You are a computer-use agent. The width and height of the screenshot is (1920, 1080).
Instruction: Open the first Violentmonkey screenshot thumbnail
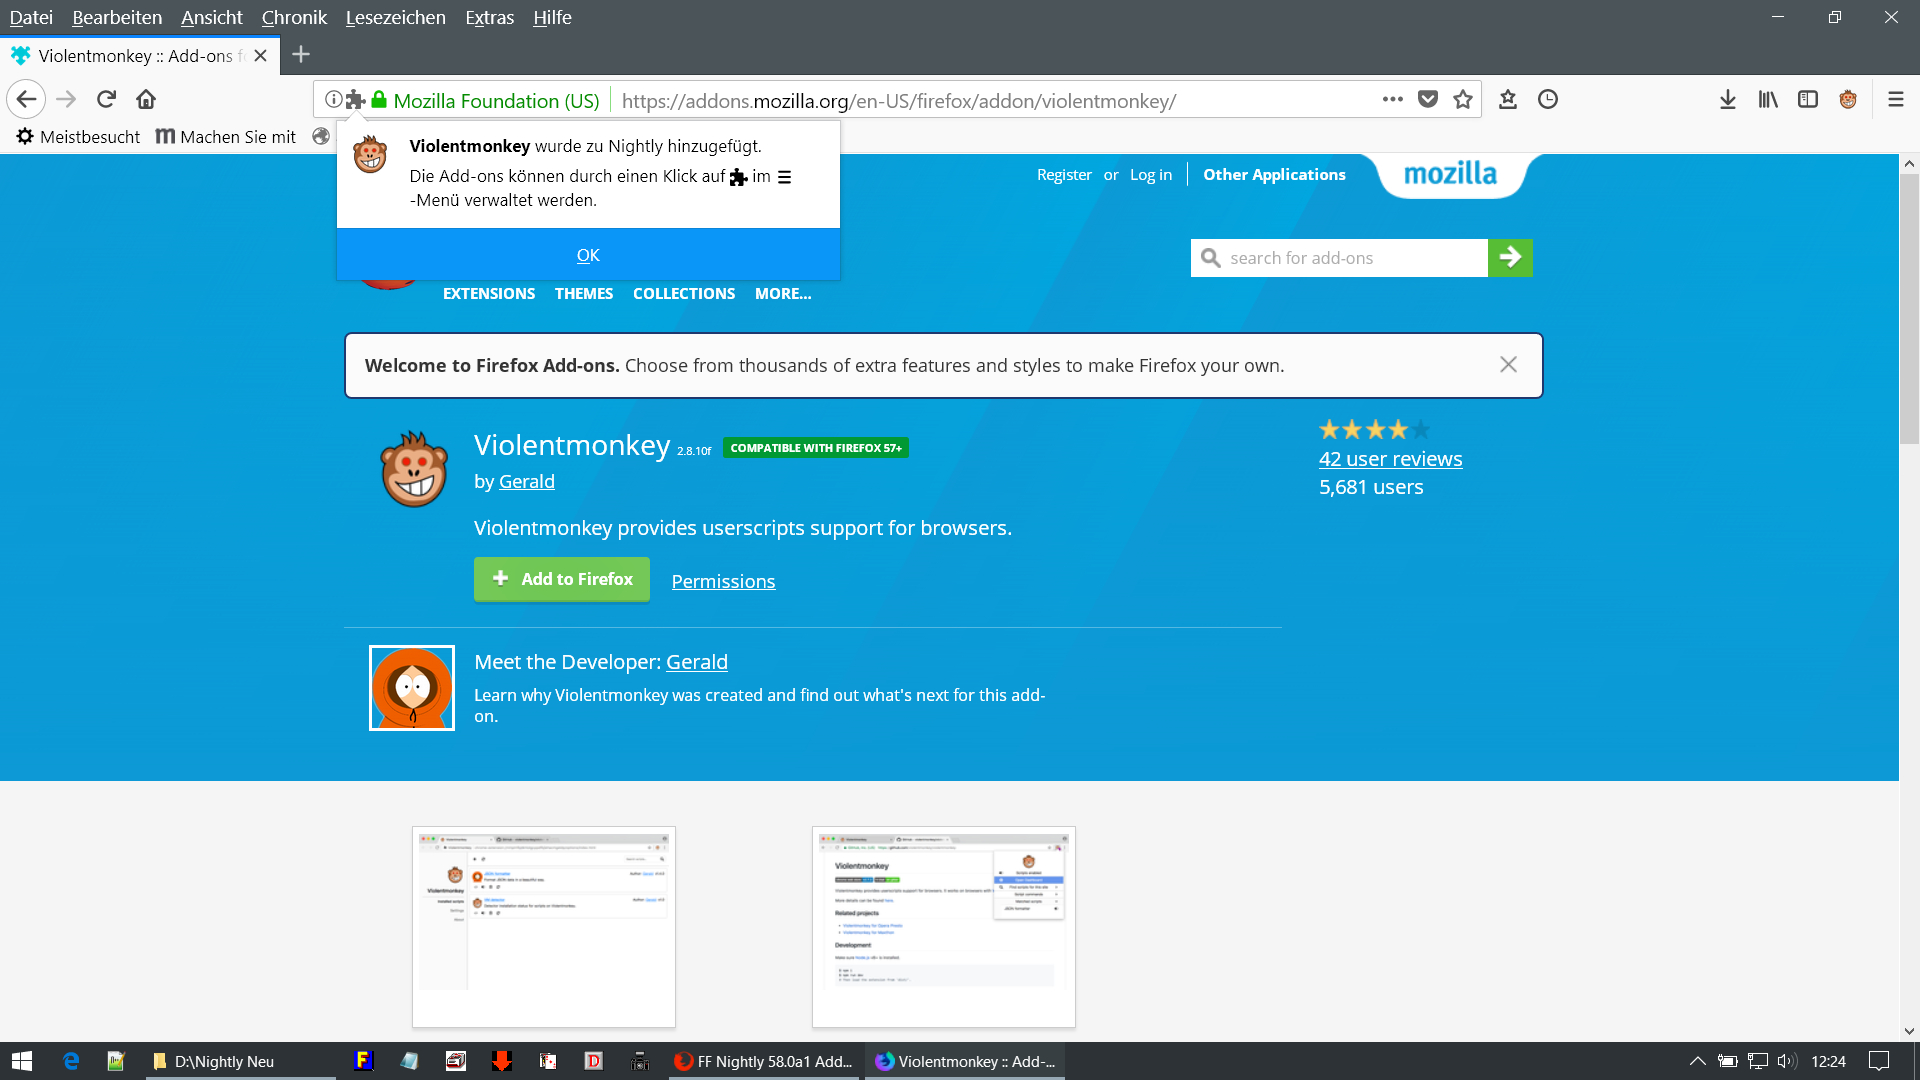pyautogui.click(x=543, y=926)
